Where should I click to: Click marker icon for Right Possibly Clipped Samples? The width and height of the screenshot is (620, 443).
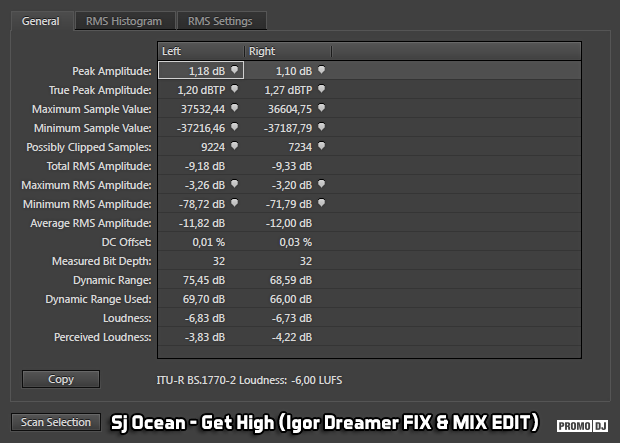click(x=321, y=146)
